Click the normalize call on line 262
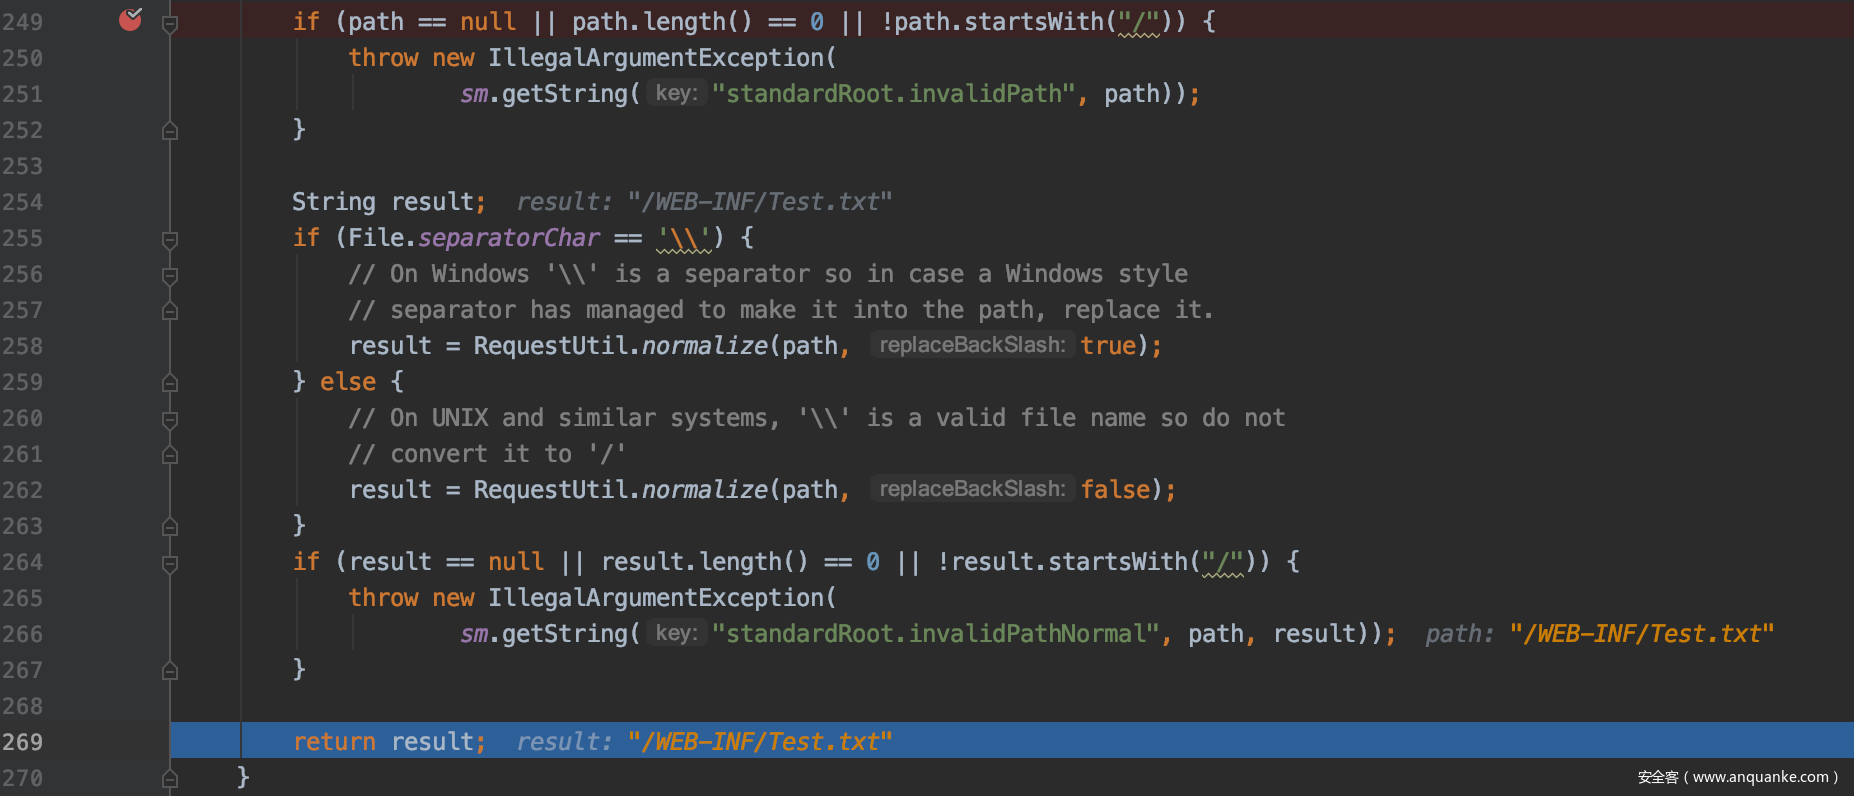The image size is (1854, 796). pos(704,490)
